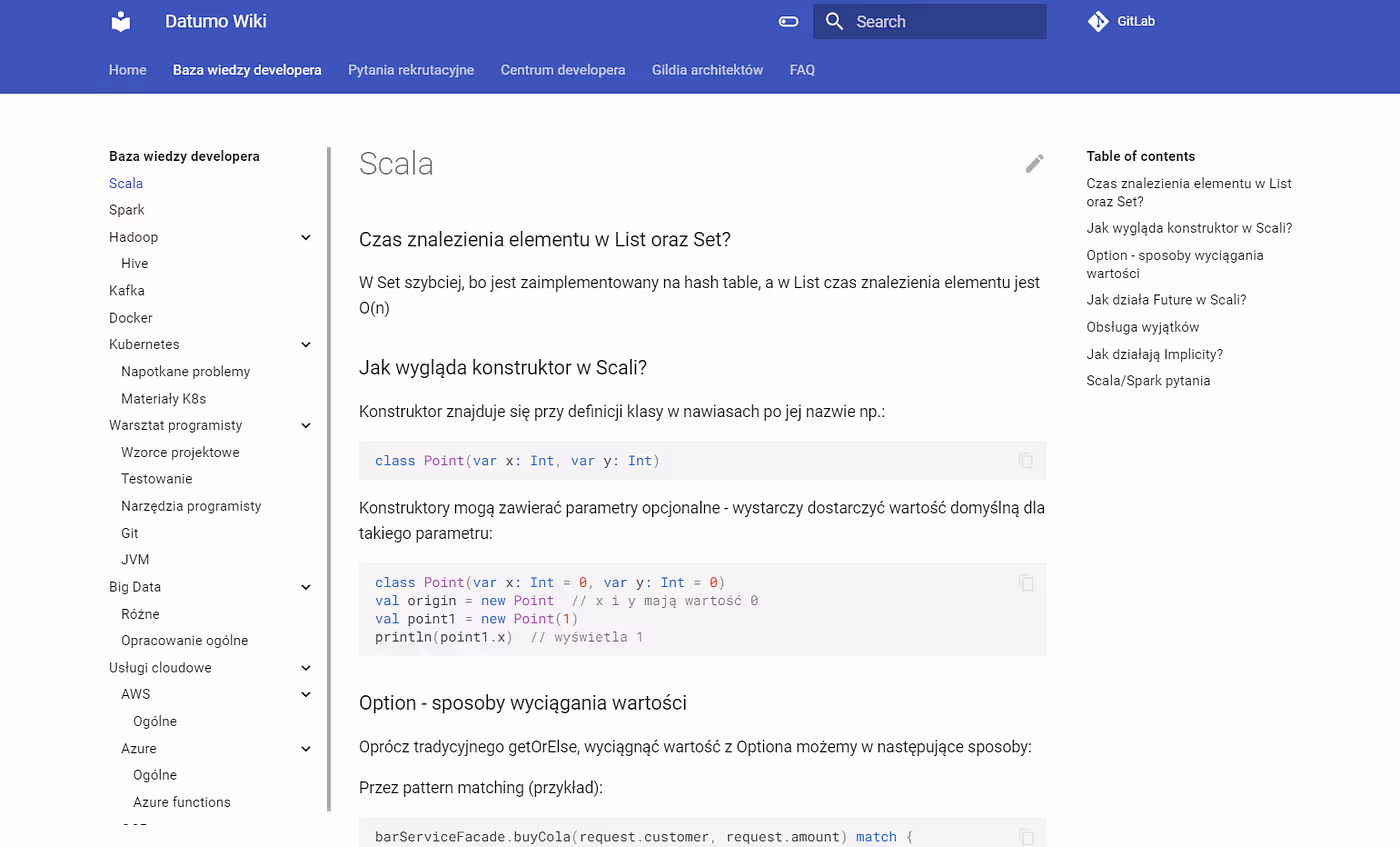Collapse the Usługi cloudowe chevron

click(x=306, y=667)
